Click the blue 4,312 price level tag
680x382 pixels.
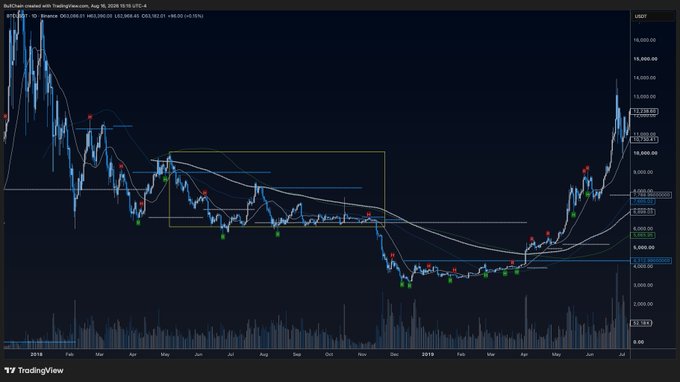tap(650, 261)
